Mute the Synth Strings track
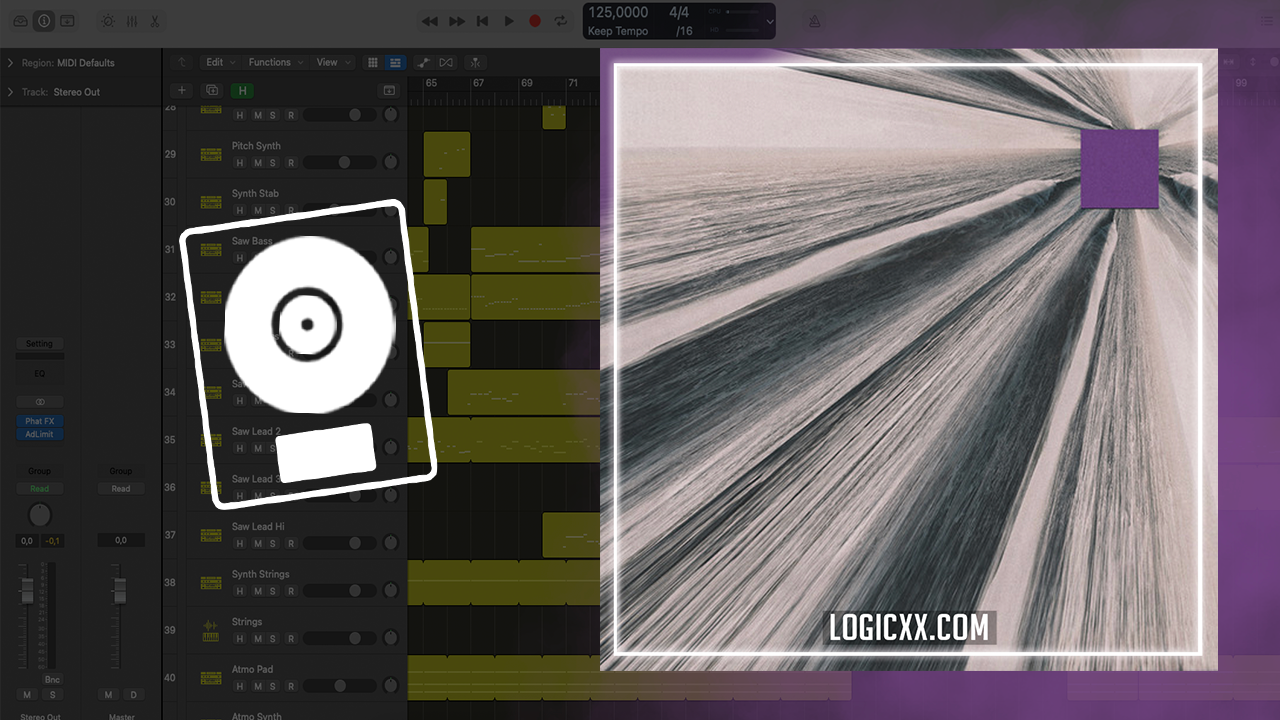This screenshot has width=1280, height=720. tap(257, 591)
